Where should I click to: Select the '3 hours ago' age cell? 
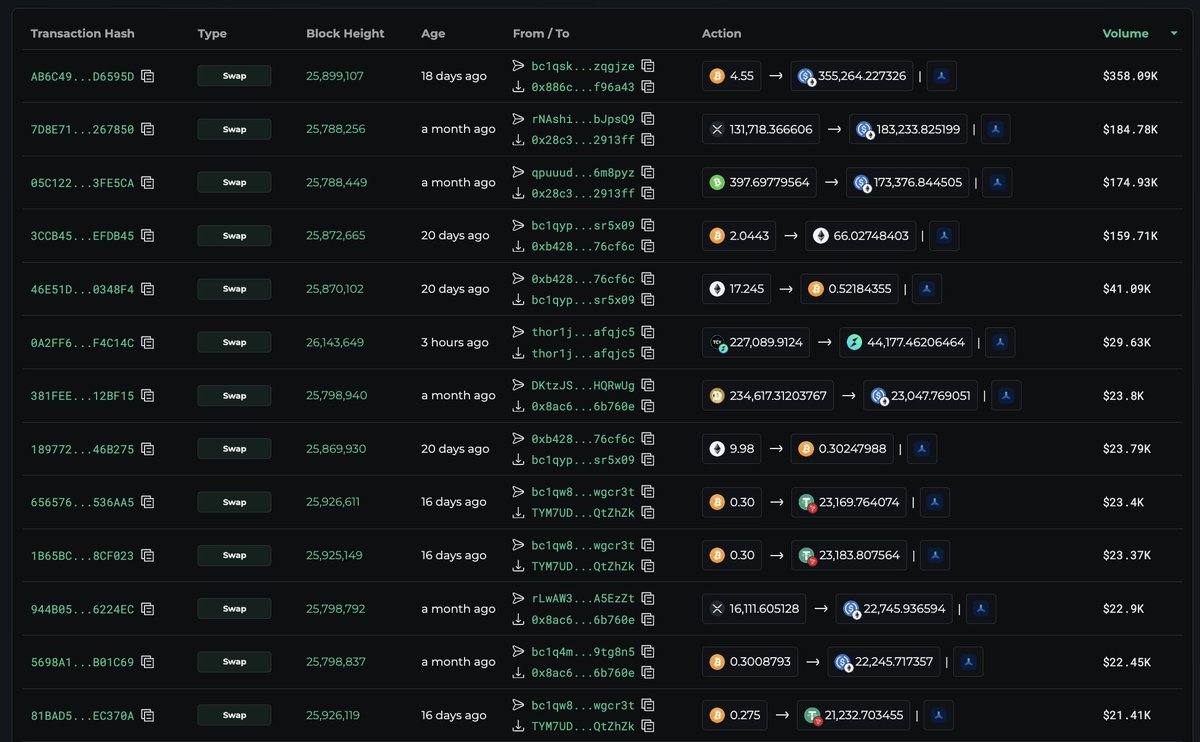coord(455,342)
